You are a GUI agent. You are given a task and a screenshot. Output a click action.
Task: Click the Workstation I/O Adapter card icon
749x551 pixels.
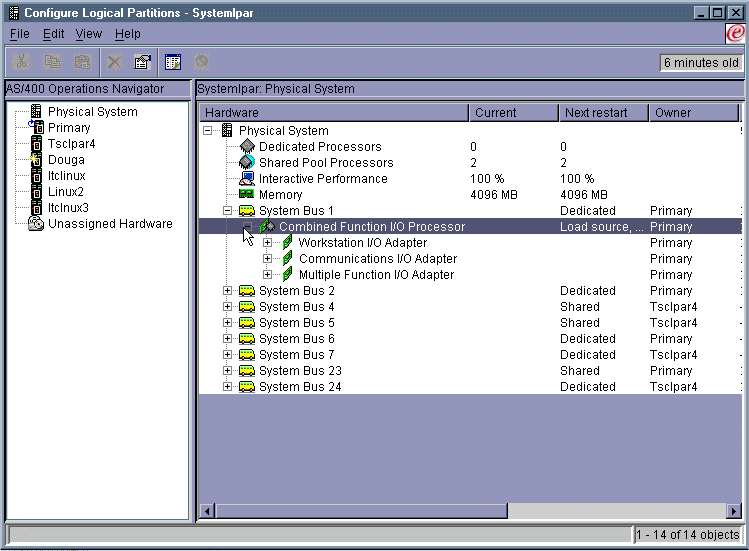pos(288,243)
